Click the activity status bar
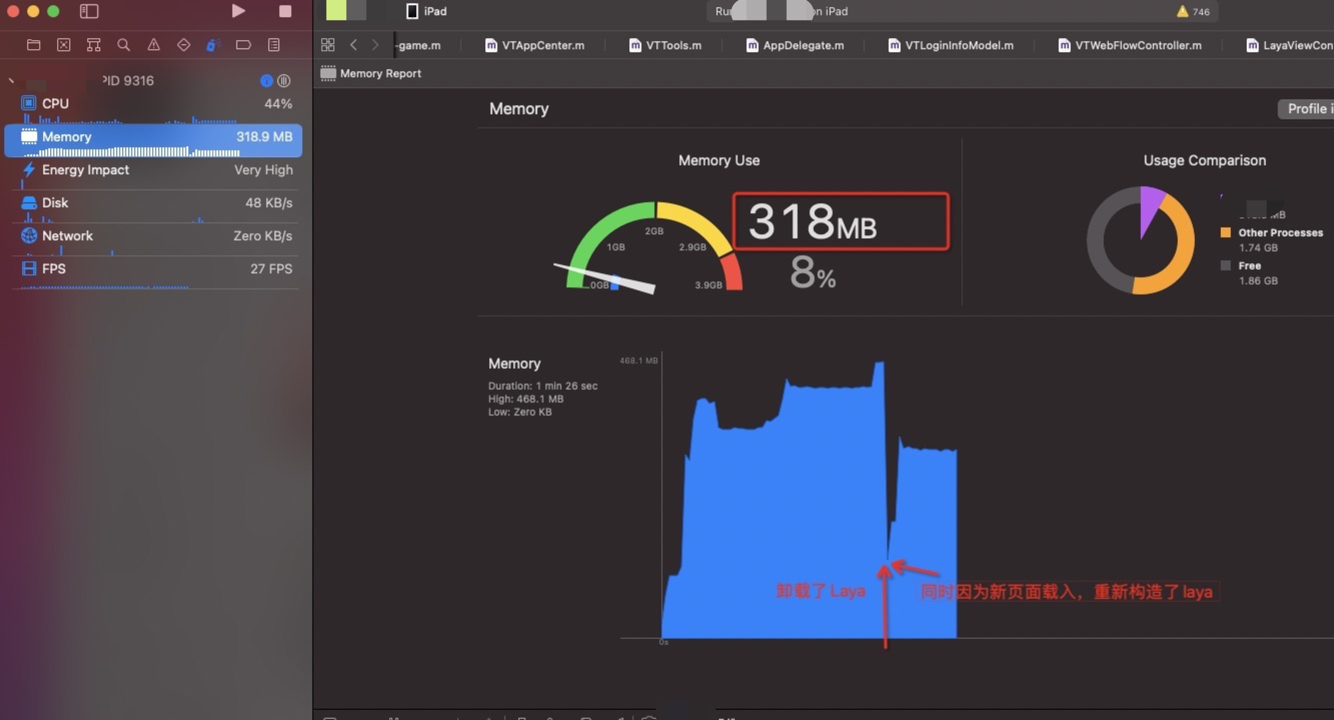Viewport: 1334px width, 720px height. [x=960, y=11]
